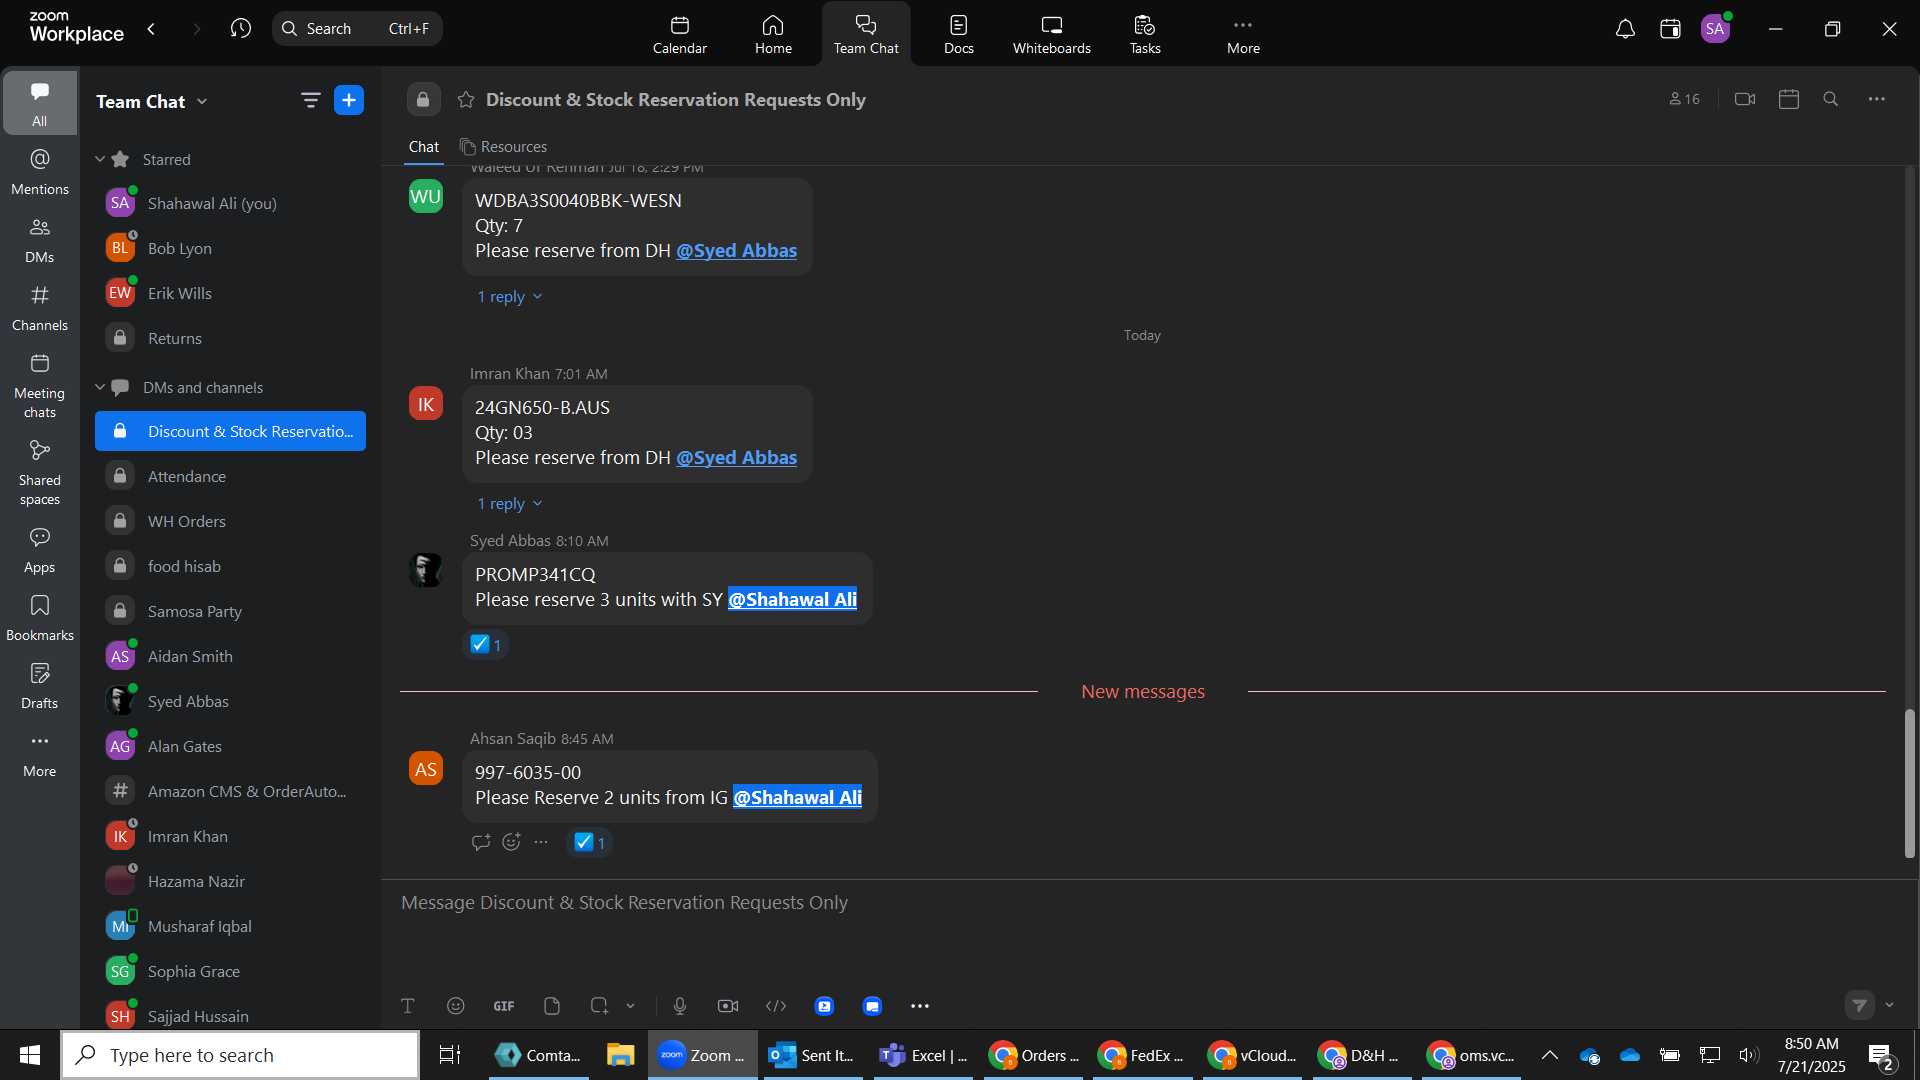Open Bookmarks in left sidebar
Image resolution: width=1920 pixels, height=1080 pixels.
pos(39,618)
